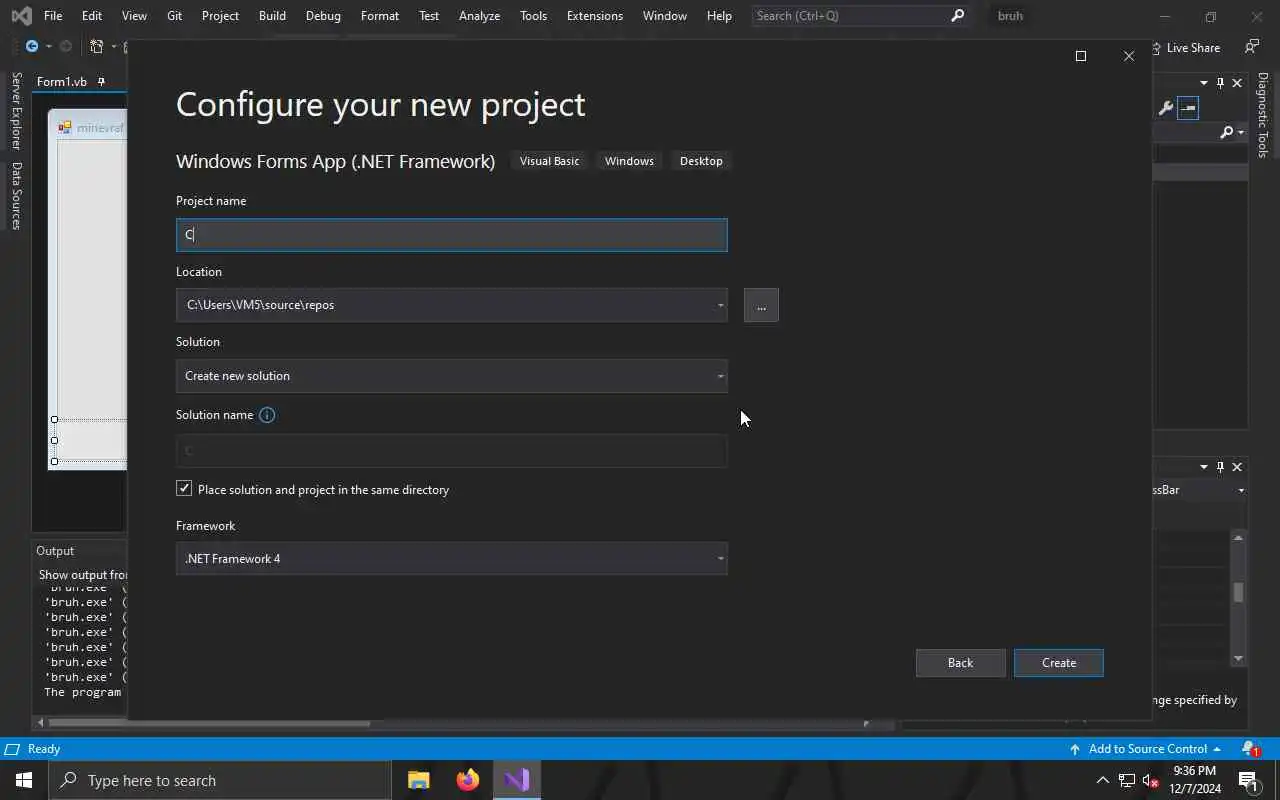Screen dimensions: 1280x800
Task: Uncheck Place solution and project in same directory
Action: click(184, 488)
